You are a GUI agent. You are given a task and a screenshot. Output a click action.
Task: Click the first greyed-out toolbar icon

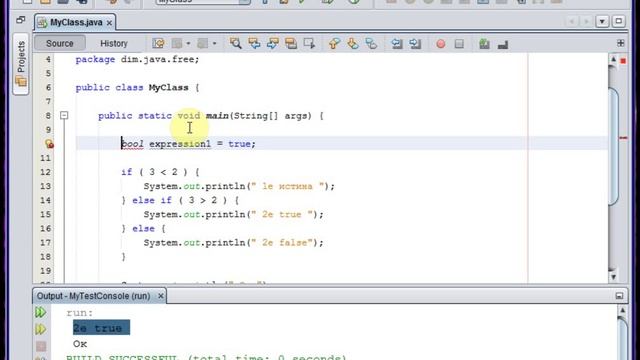[177, 43]
